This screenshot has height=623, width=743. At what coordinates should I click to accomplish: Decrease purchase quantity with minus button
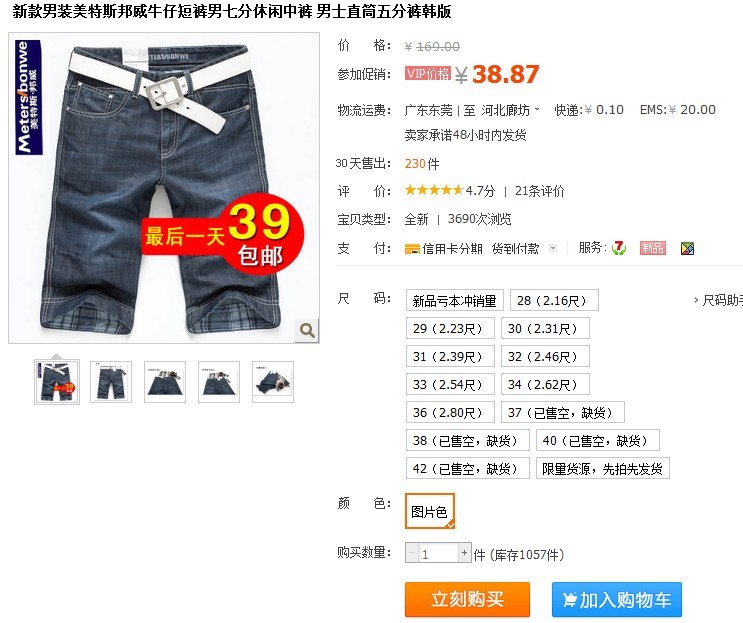(x=411, y=553)
